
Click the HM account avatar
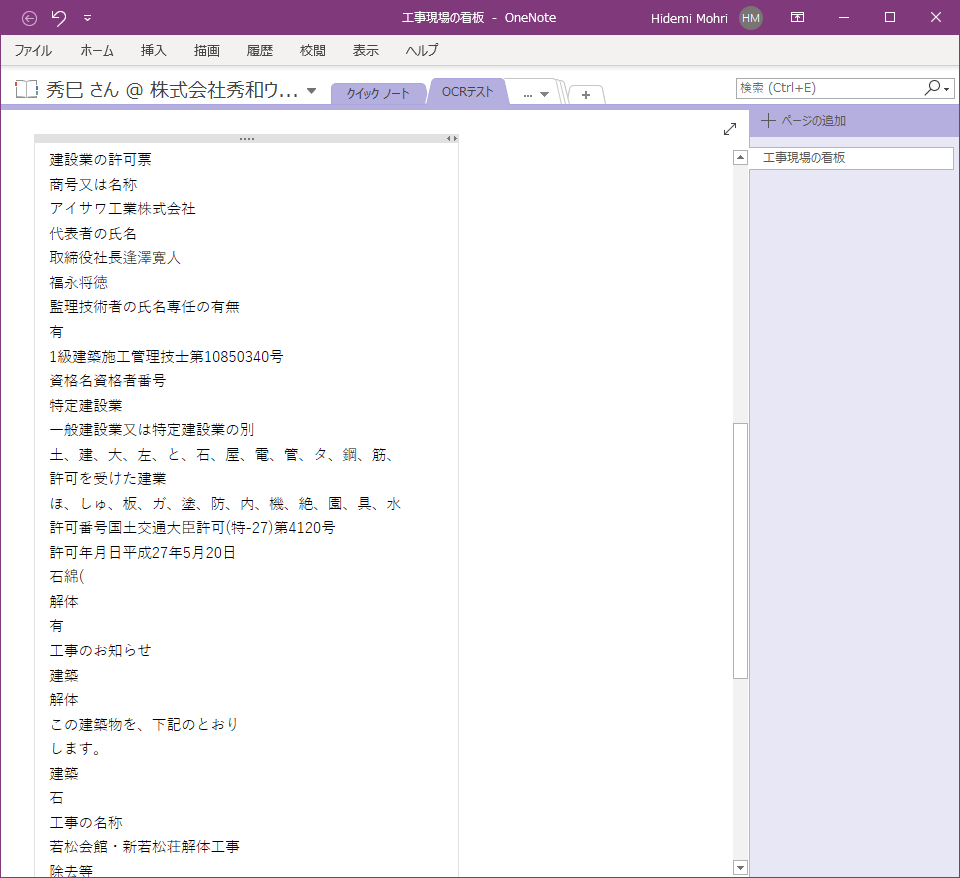[x=751, y=18]
